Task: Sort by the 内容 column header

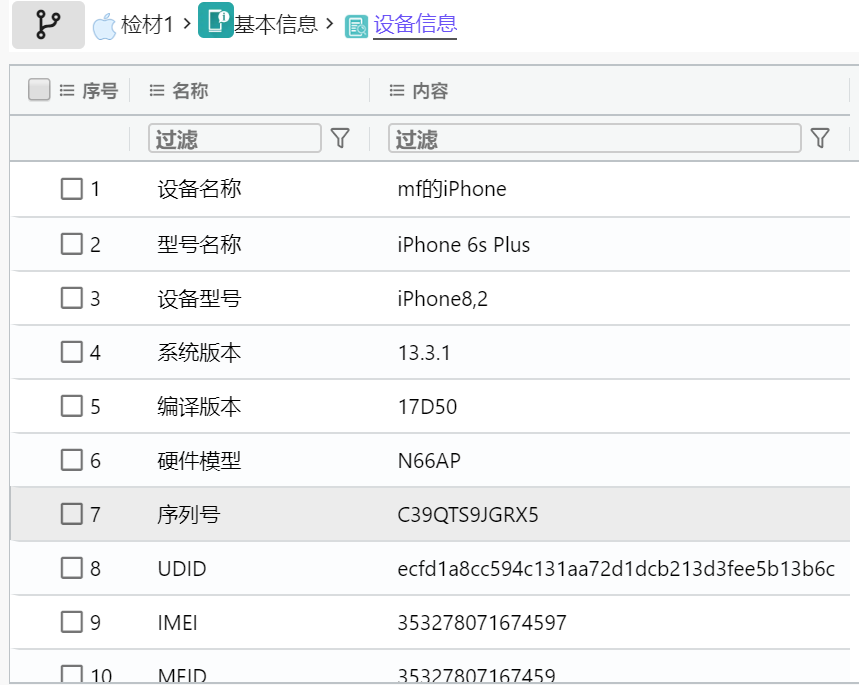Action: click(x=430, y=90)
